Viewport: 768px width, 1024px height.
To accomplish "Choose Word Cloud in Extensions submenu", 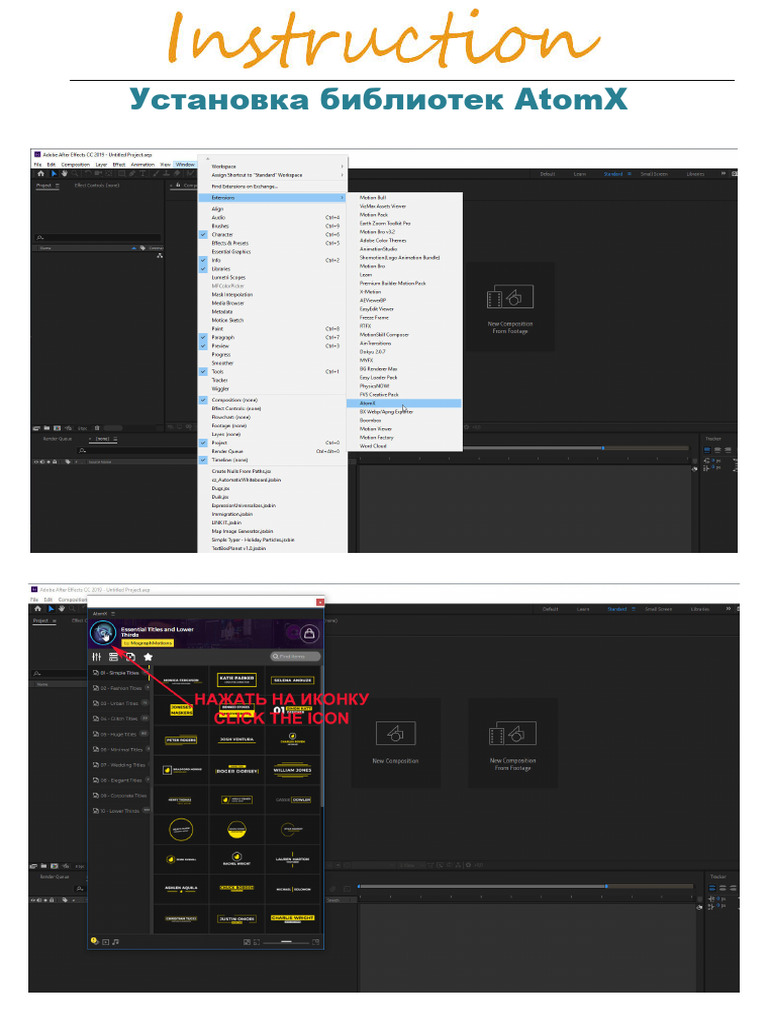I will 404,446.
